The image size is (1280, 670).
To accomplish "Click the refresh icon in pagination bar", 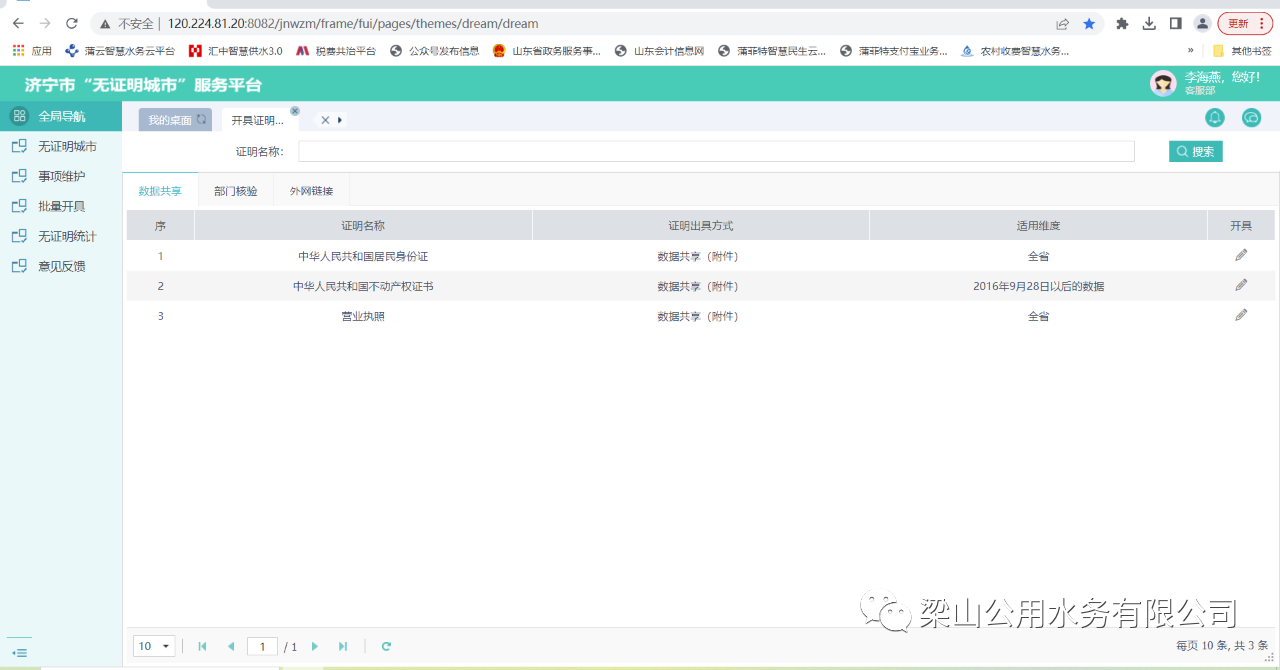I will (x=386, y=647).
